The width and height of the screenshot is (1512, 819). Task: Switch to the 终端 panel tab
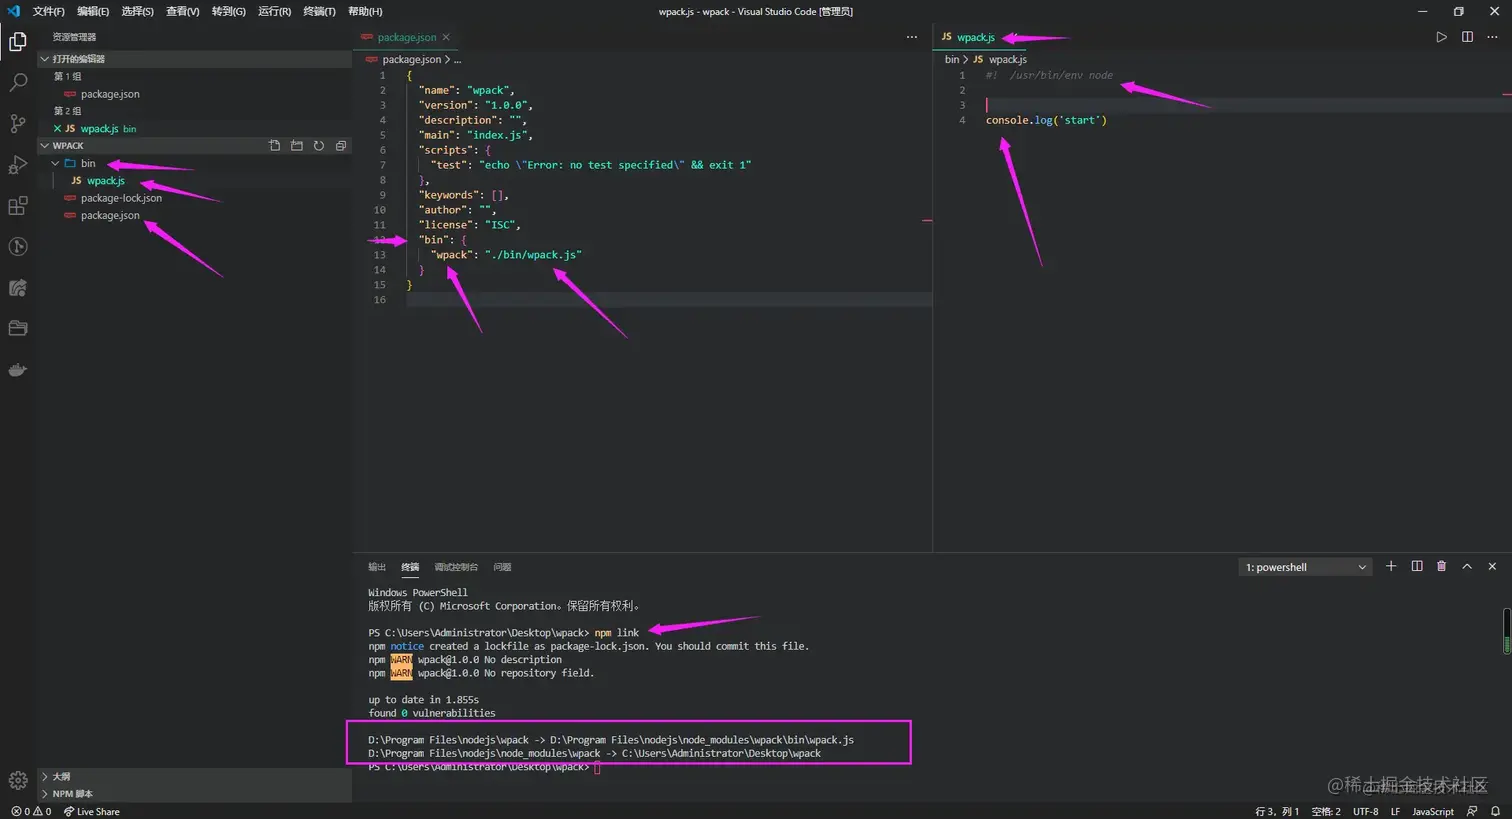[x=410, y=567]
